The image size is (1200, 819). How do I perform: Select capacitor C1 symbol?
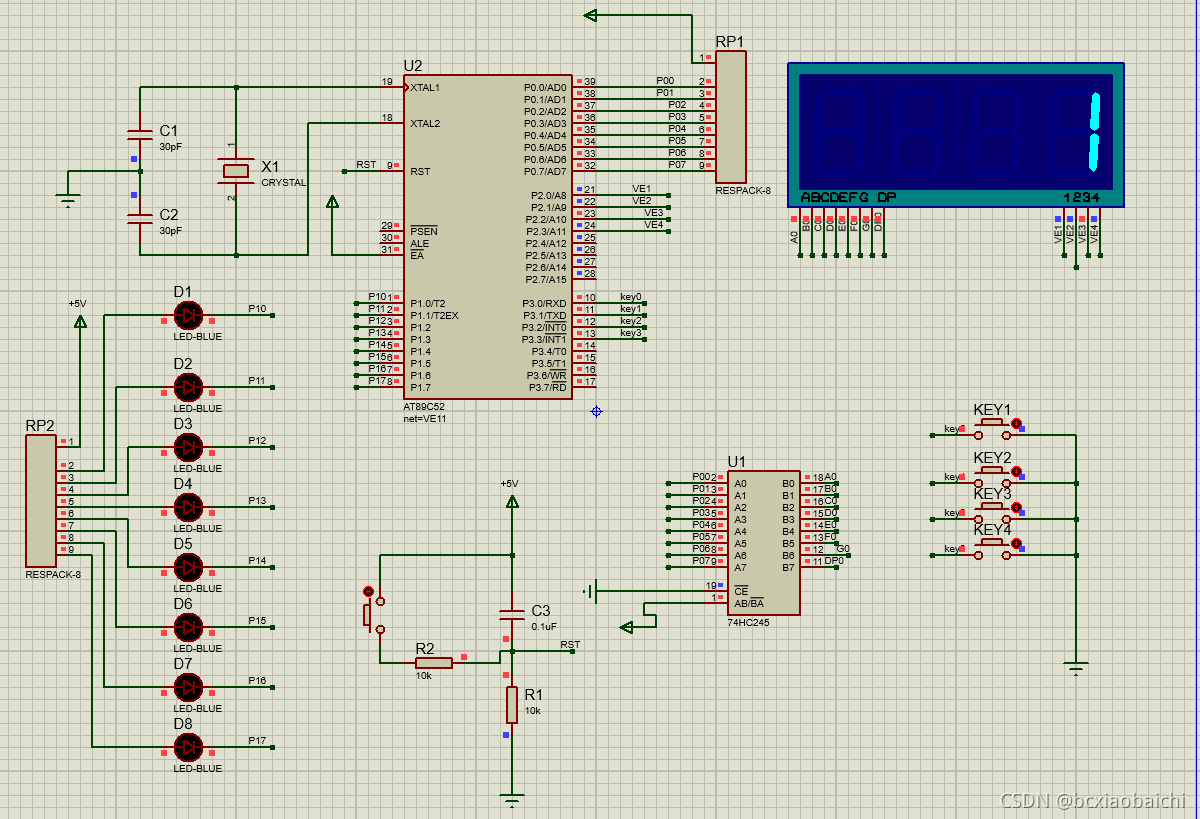pyautogui.click(x=139, y=134)
